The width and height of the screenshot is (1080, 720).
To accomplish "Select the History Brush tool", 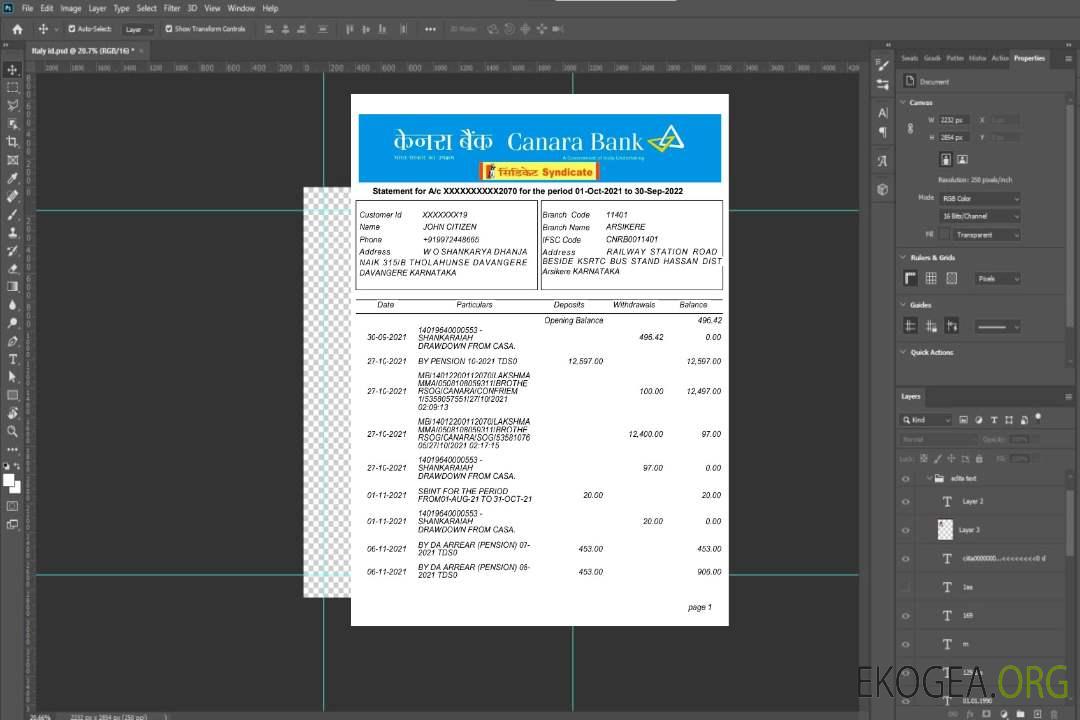I will (x=12, y=251).
